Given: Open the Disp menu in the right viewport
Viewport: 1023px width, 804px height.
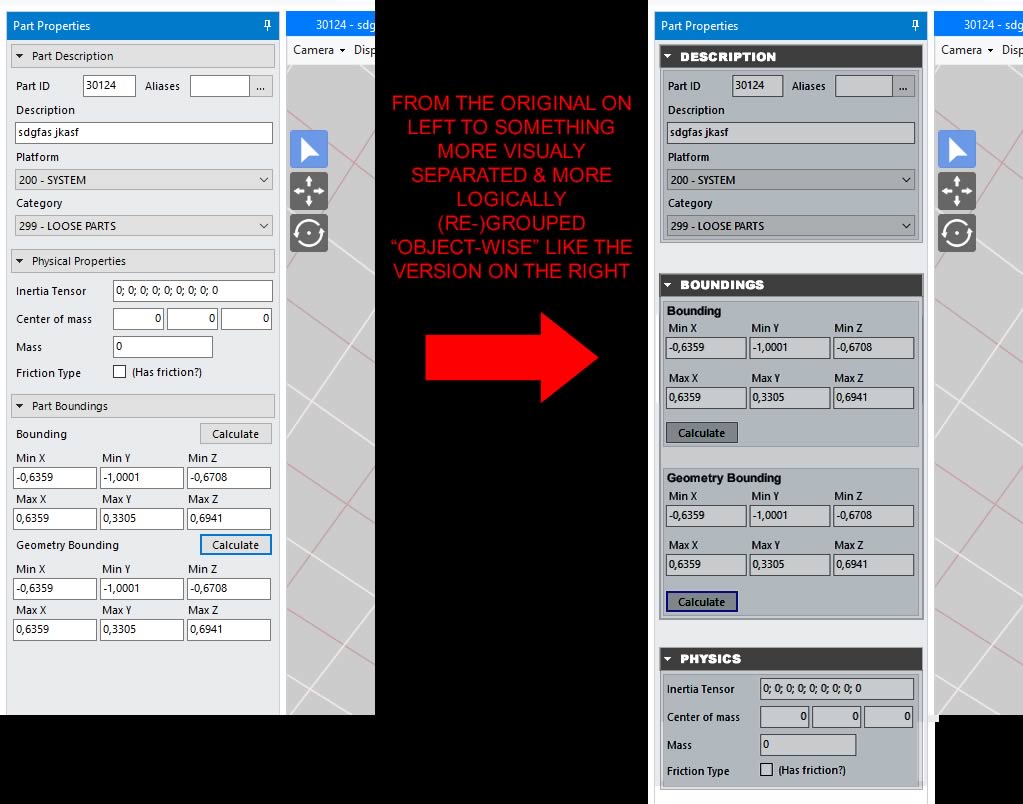Looking at the screenshot, I should 1011,49.
